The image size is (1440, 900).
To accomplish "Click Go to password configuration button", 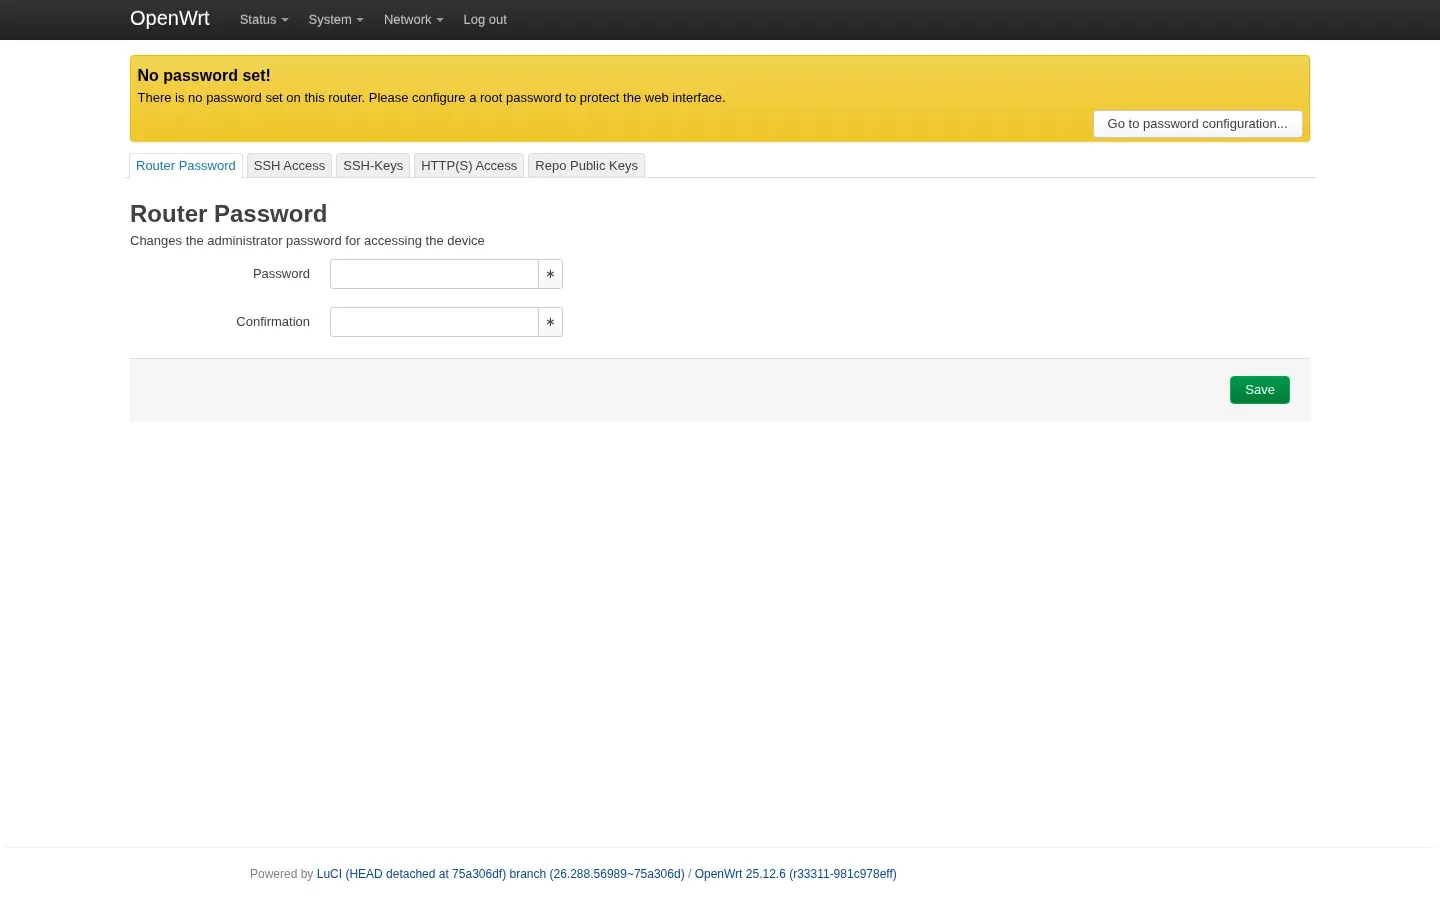I will tap(1197, 124).
